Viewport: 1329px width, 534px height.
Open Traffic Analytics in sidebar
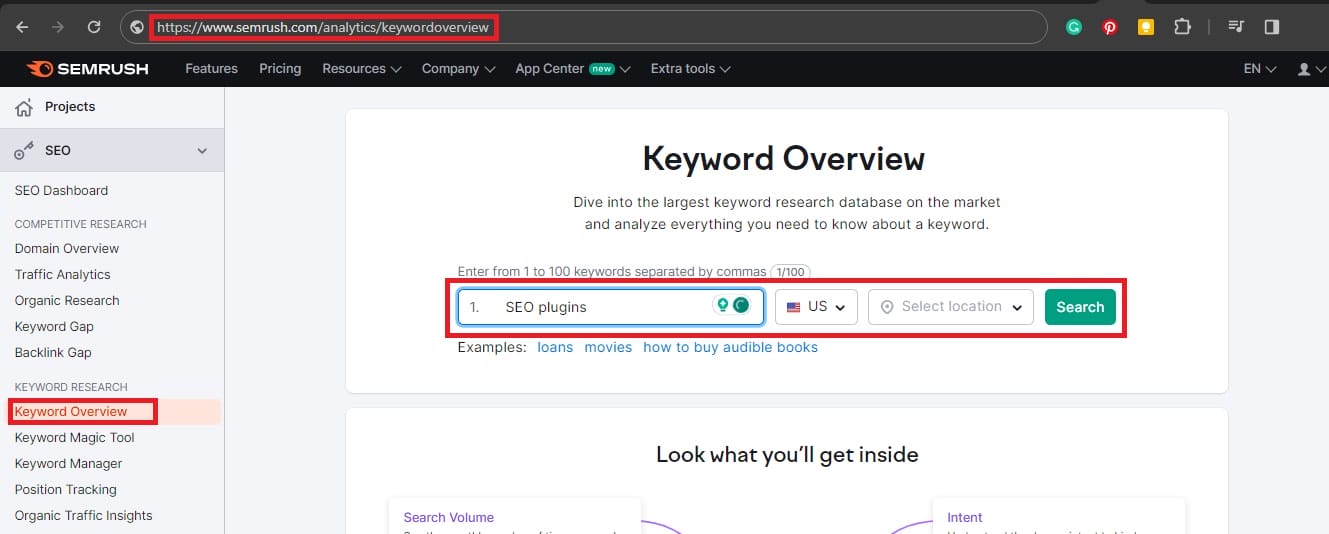pyautogui.click(x=63, y=274)
